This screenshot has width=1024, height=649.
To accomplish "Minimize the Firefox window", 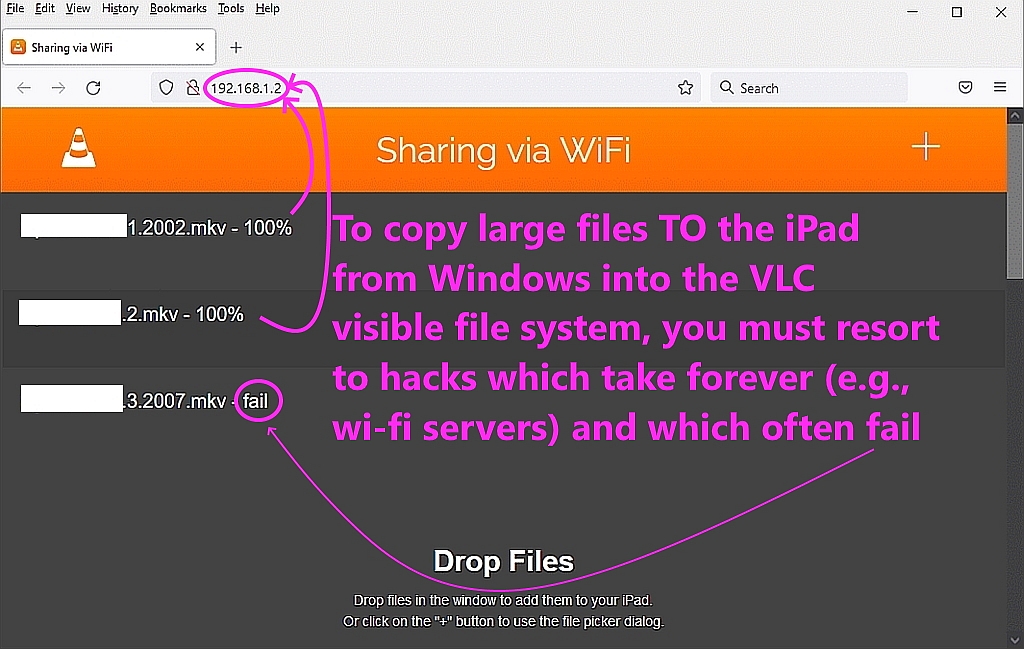I will [x=912, y=12].
